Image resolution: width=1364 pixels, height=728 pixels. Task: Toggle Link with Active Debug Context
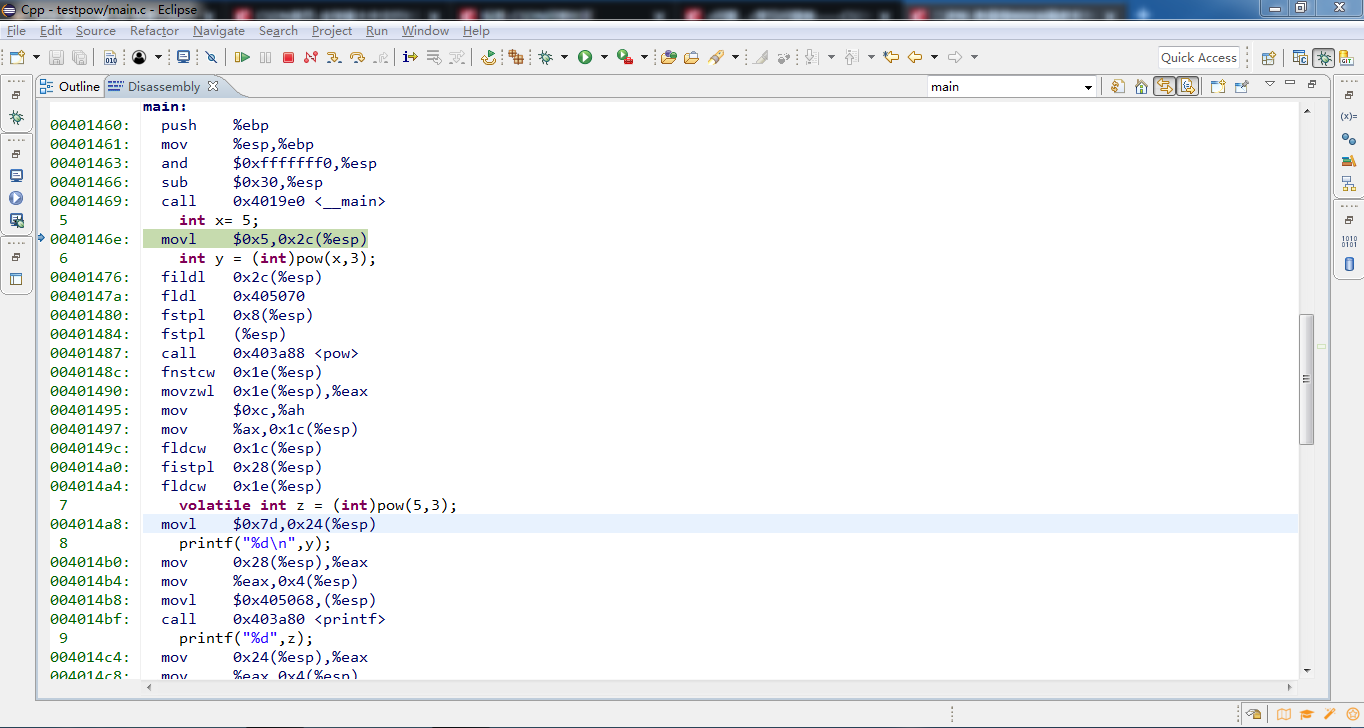point(1164,87)
